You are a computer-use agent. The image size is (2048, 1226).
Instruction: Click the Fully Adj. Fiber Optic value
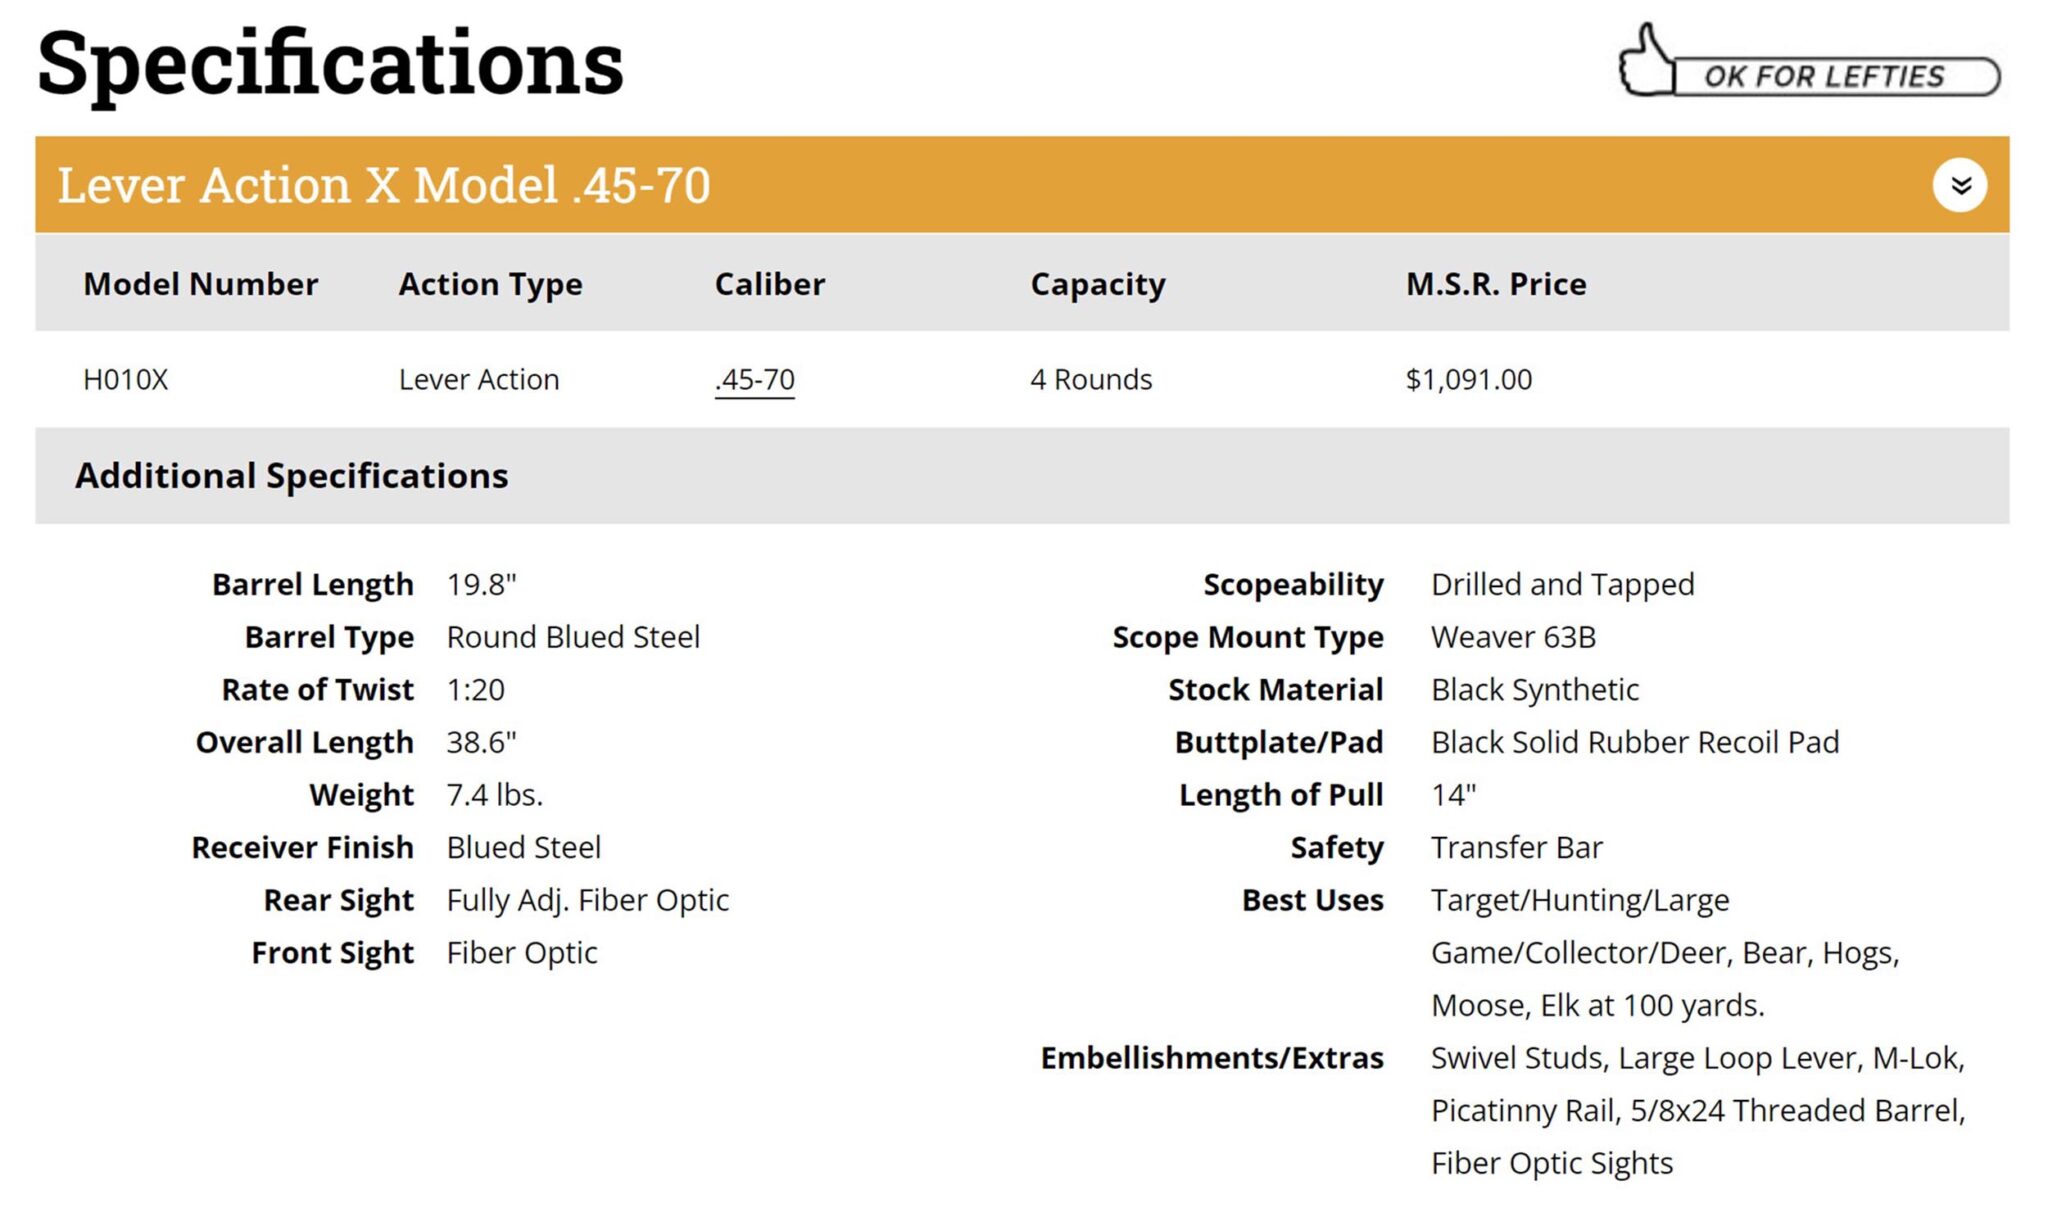[588, 900]
